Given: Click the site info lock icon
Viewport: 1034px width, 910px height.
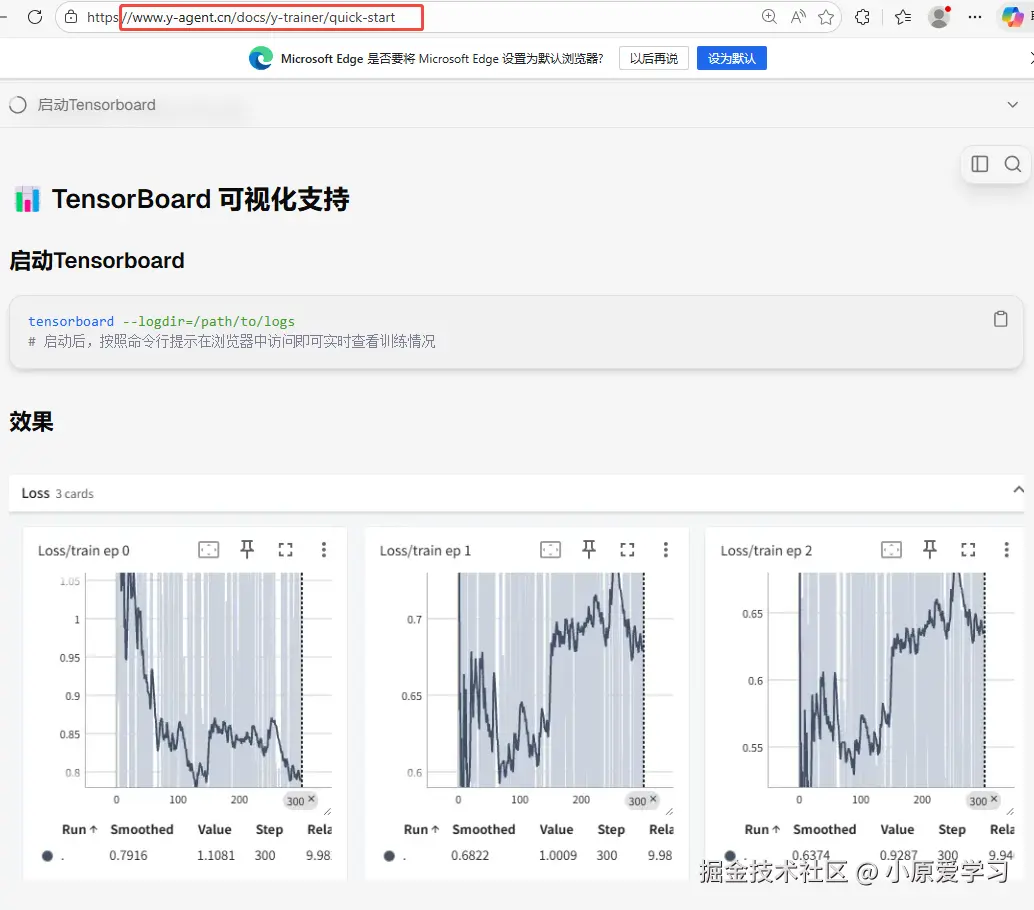Looking at the screenshot, I should pos(71,17).
